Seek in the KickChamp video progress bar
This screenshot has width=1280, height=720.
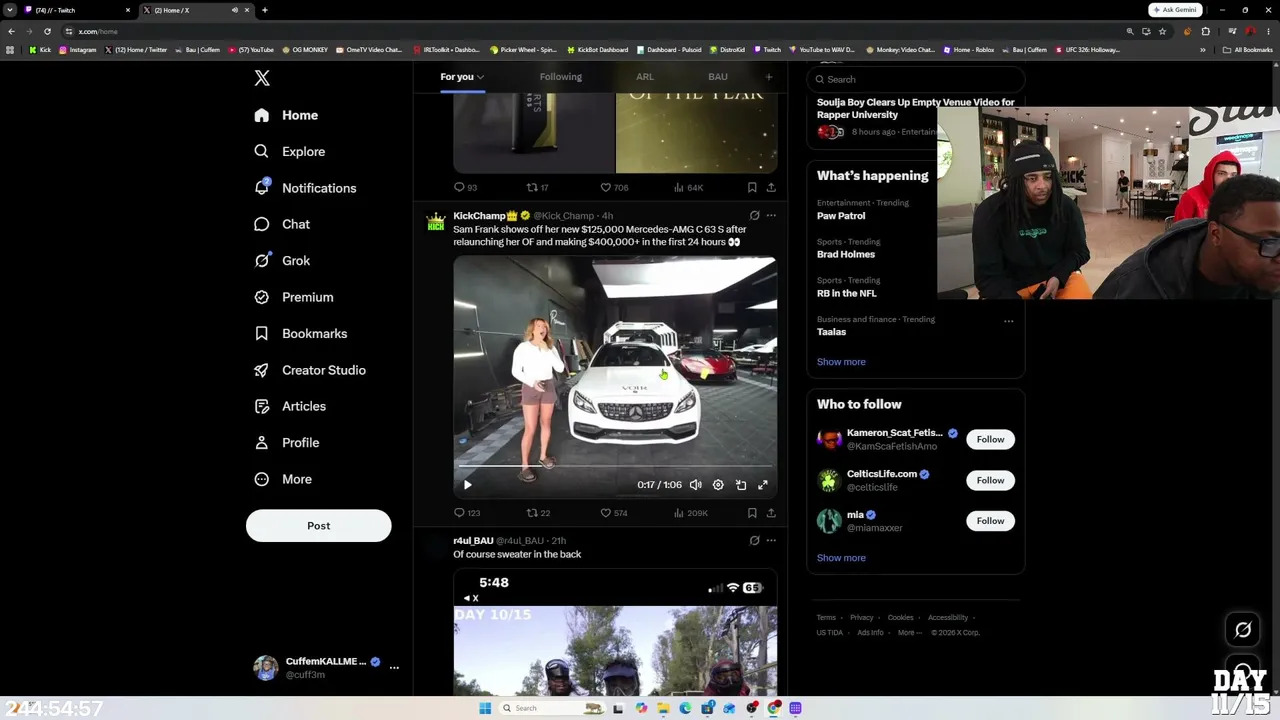point(615,466)
